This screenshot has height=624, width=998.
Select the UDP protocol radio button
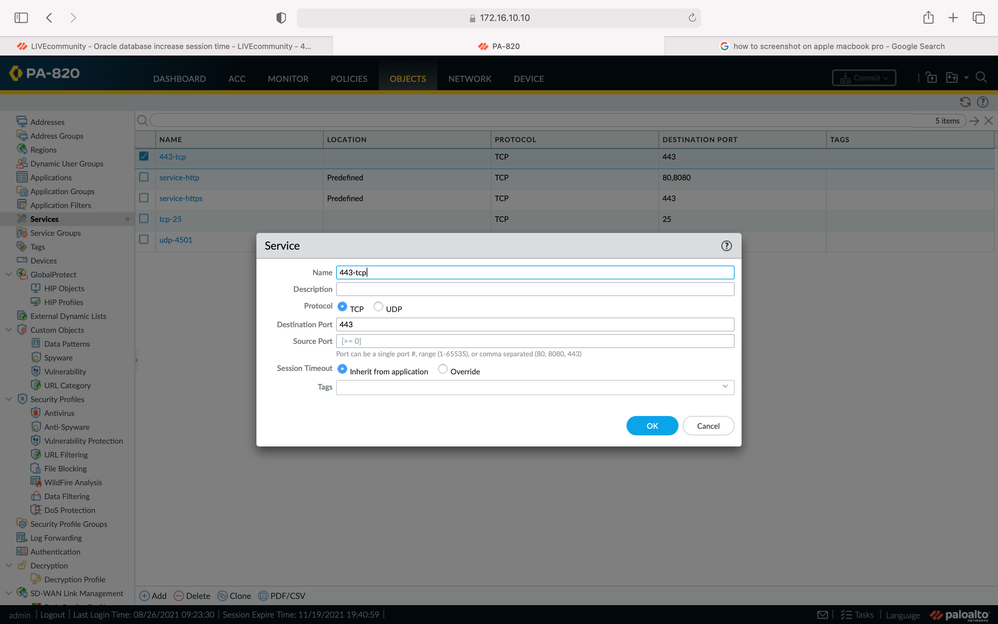(x=378, y=307)
